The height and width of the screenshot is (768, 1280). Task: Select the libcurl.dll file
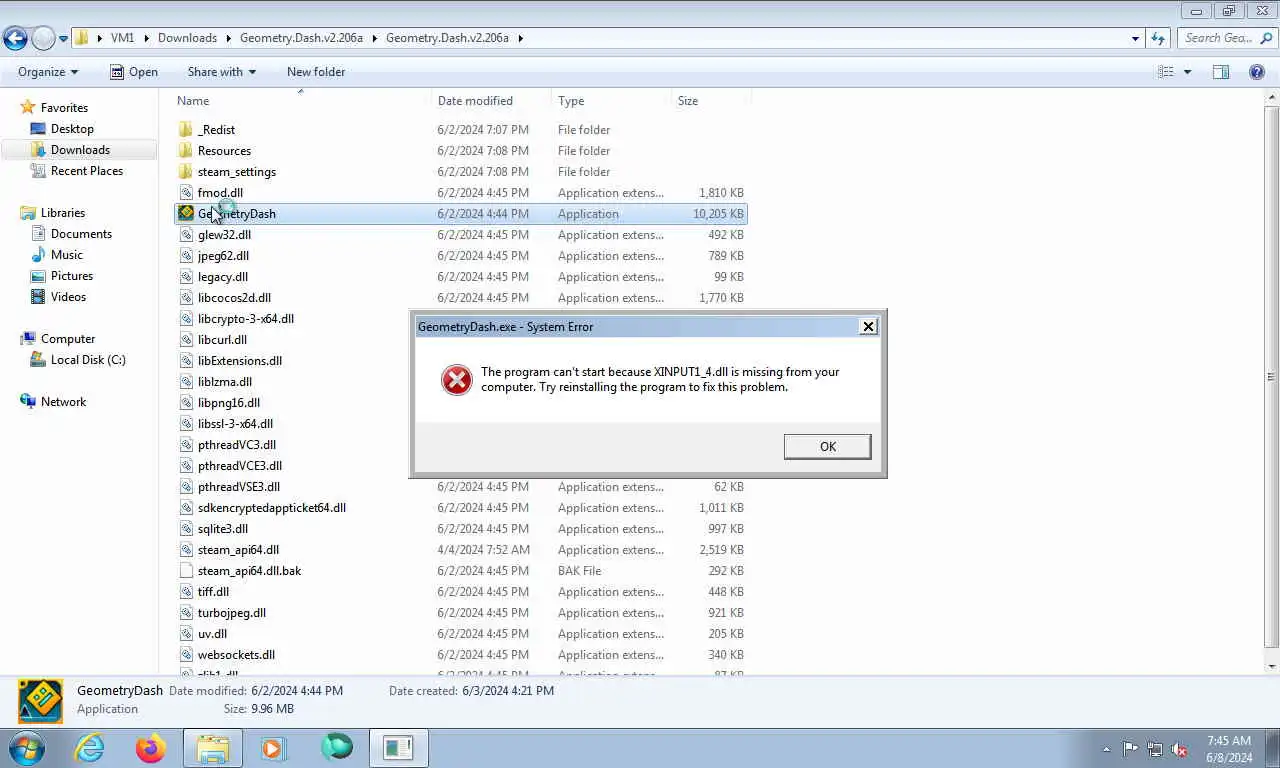tap(222, 339)
